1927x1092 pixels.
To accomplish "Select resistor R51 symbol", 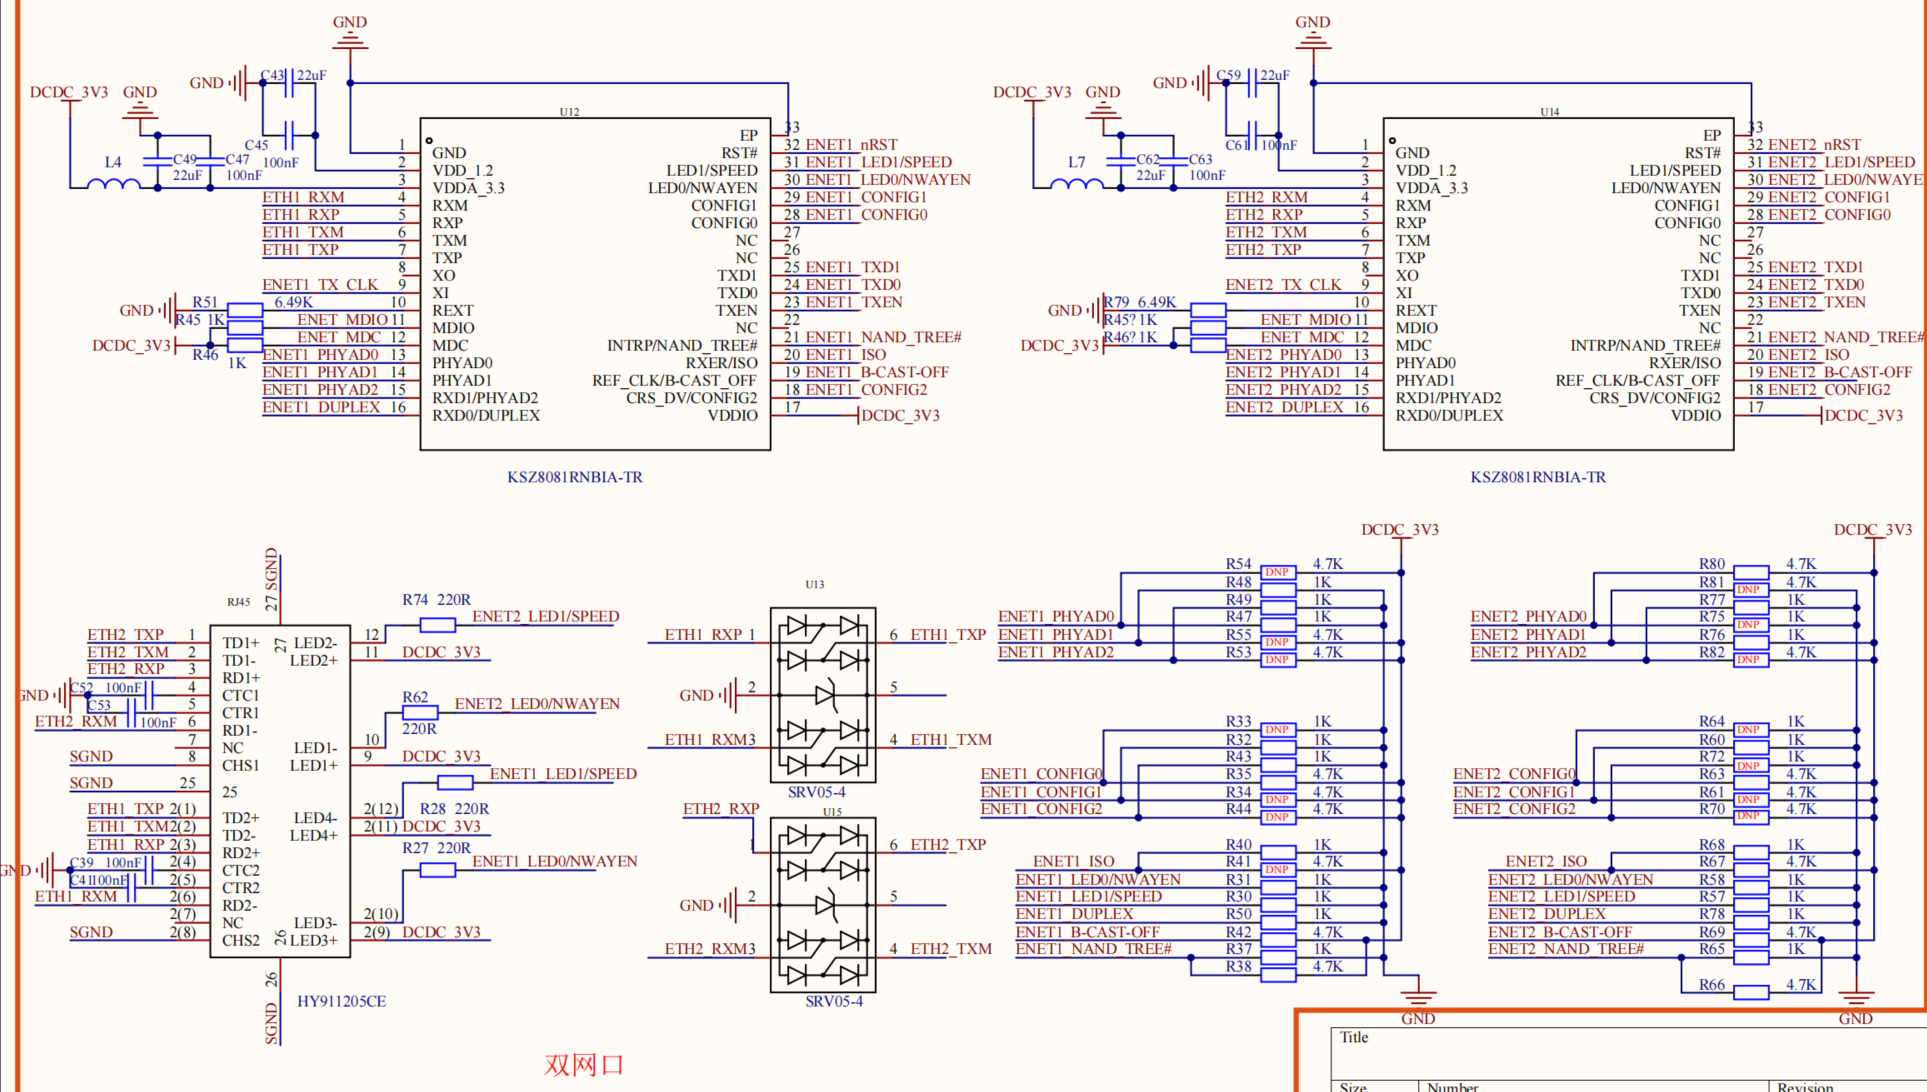I will (245, 309).
